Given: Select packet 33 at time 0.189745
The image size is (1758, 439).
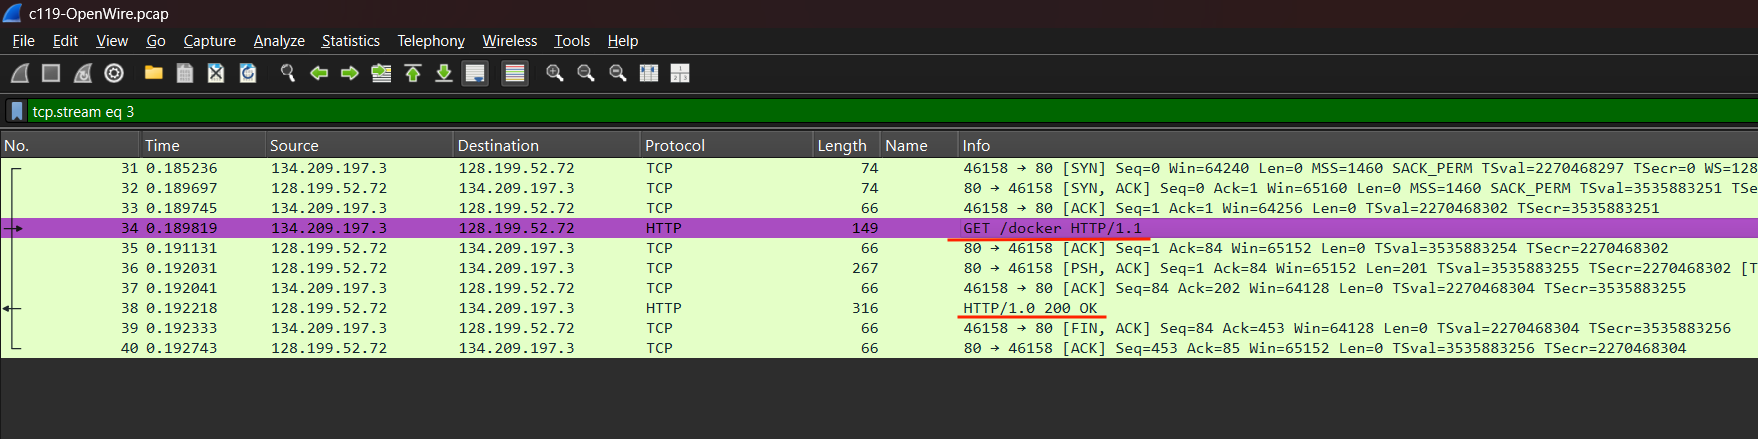Looking at the screenshot, I should tap(879, 208).
